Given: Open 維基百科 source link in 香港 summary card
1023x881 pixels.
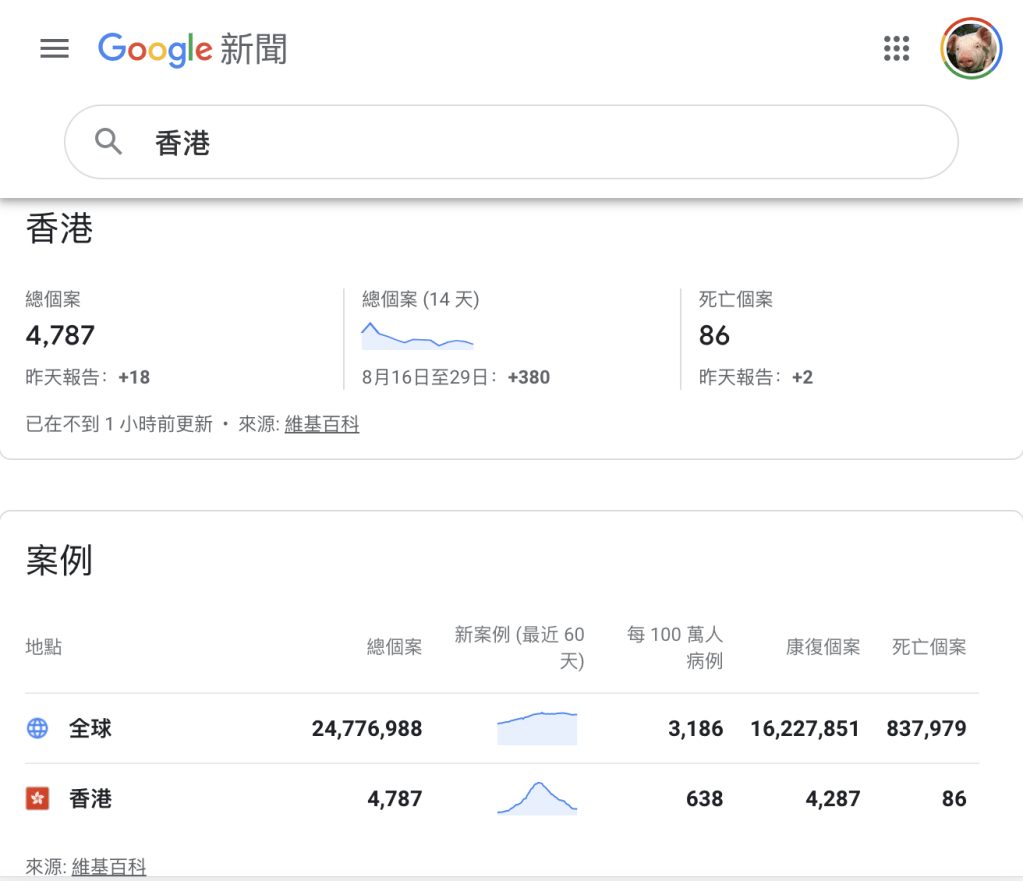Looking at the screenshot, I should pyautogui.click(x=321, y=424).
